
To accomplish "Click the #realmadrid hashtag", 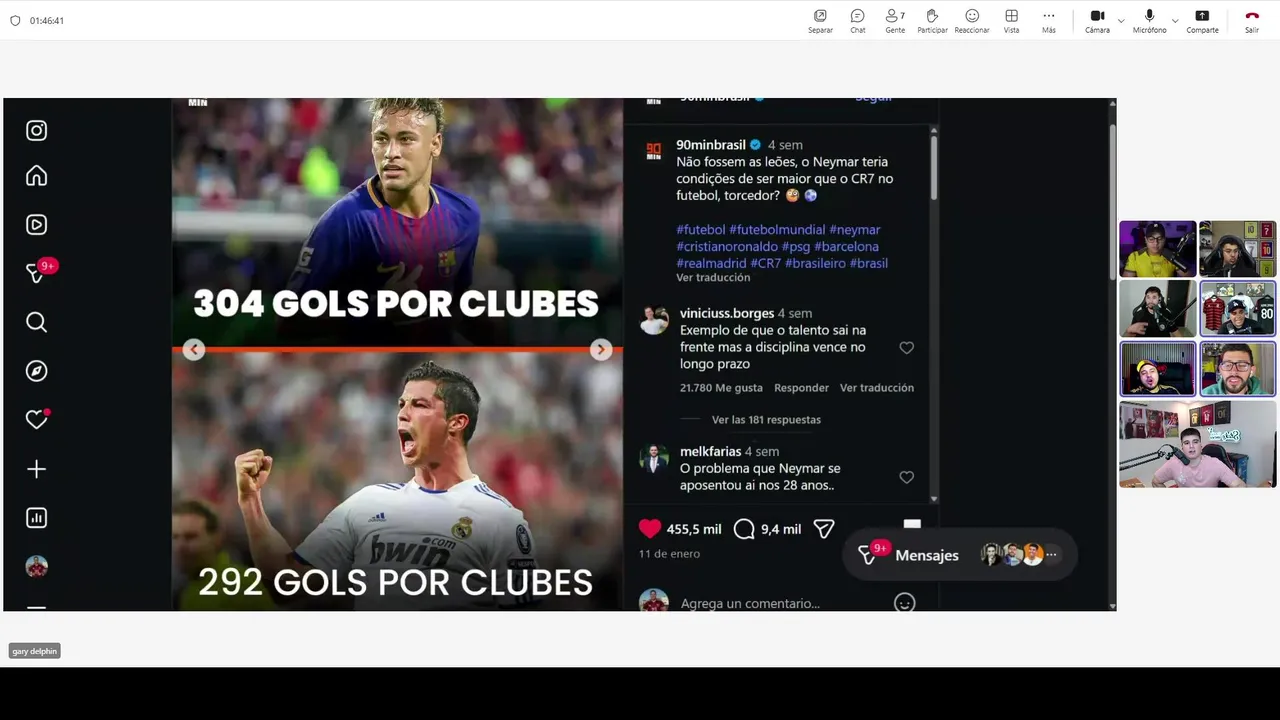I will tap(711, 264).
